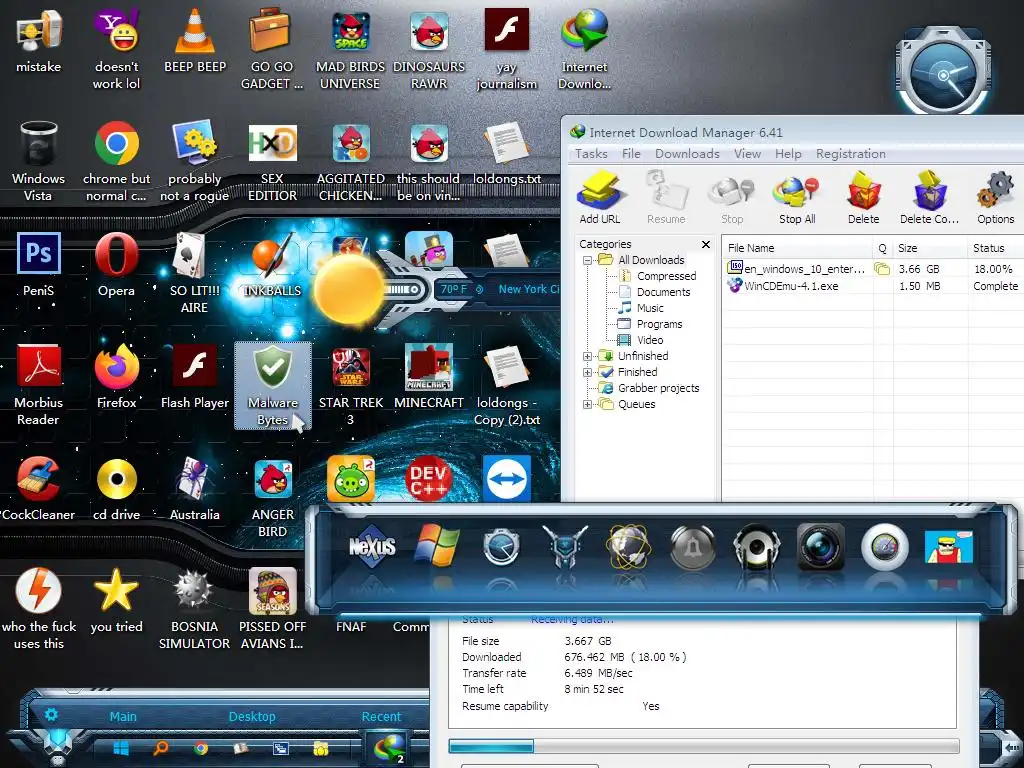Open the DEV C++ desktop icon
This screenshot has width=1024, height=768.
428,479
